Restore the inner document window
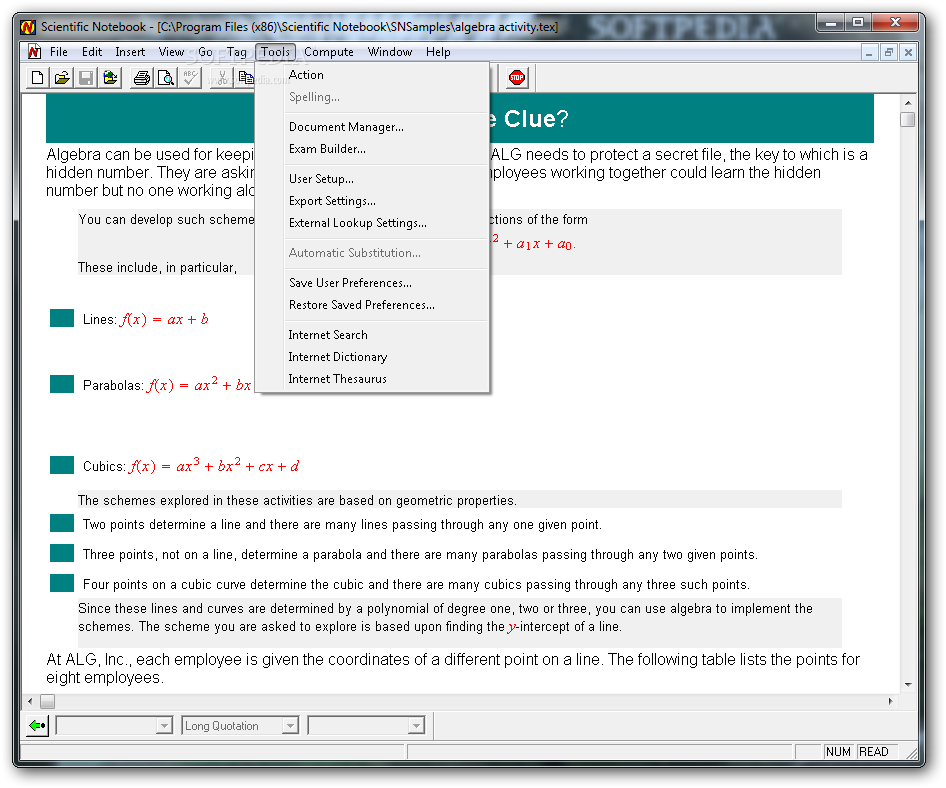Image resolution: width=946 pixels, height=788 pixels. tap(889, 52)
